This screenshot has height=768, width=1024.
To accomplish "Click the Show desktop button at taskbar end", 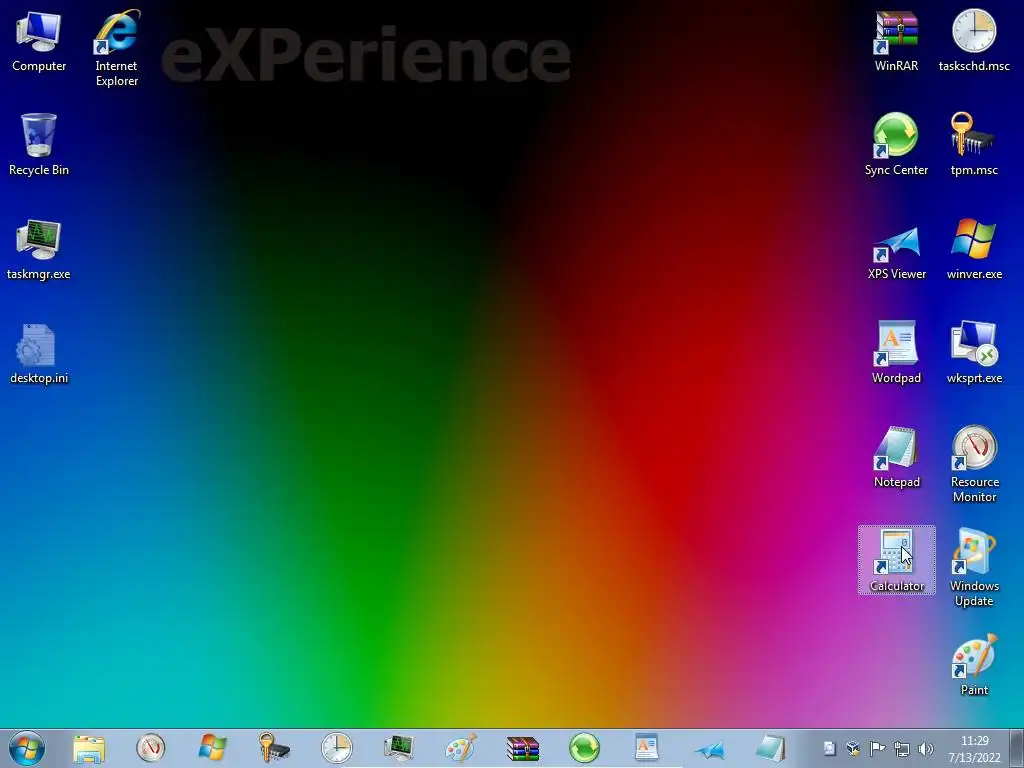I will (x=1017, y=748).
